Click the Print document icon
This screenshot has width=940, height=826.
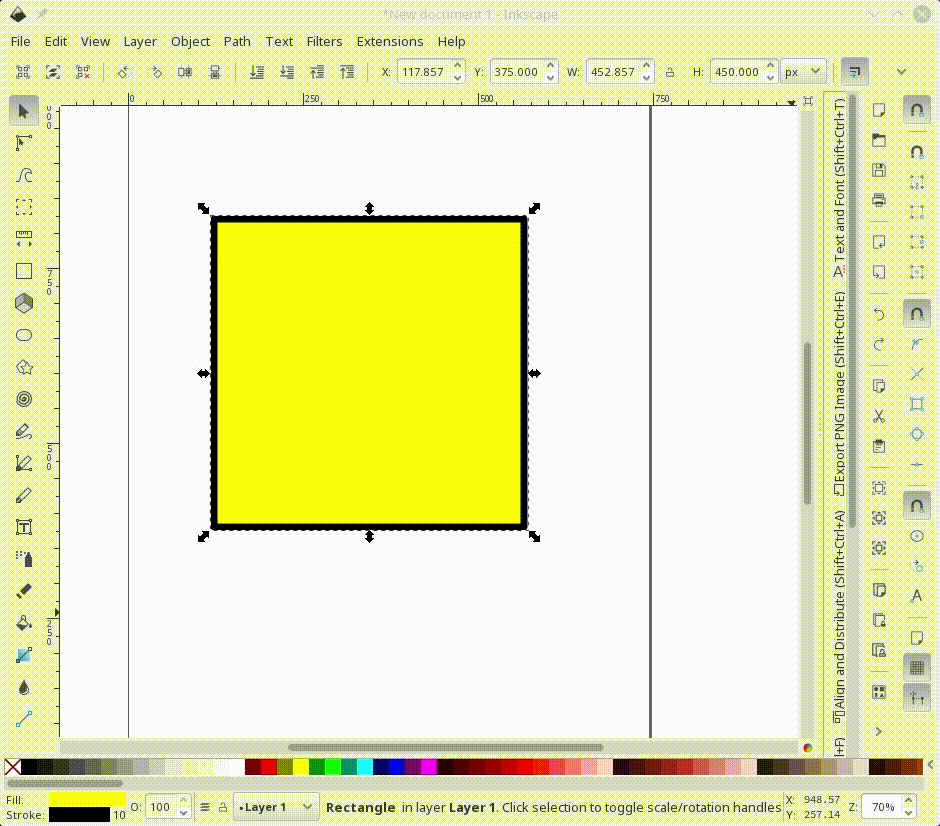coord(879,200)
